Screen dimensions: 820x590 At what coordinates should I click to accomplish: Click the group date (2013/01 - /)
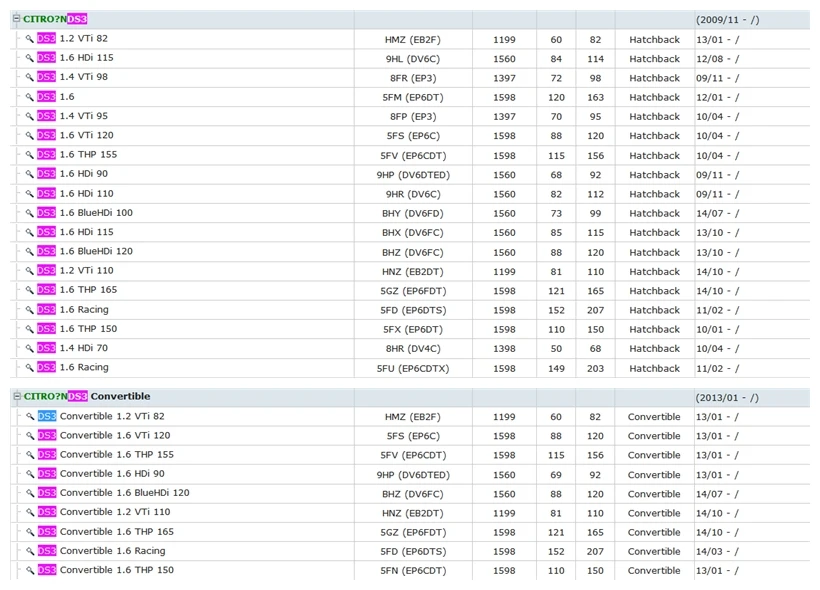727,398
